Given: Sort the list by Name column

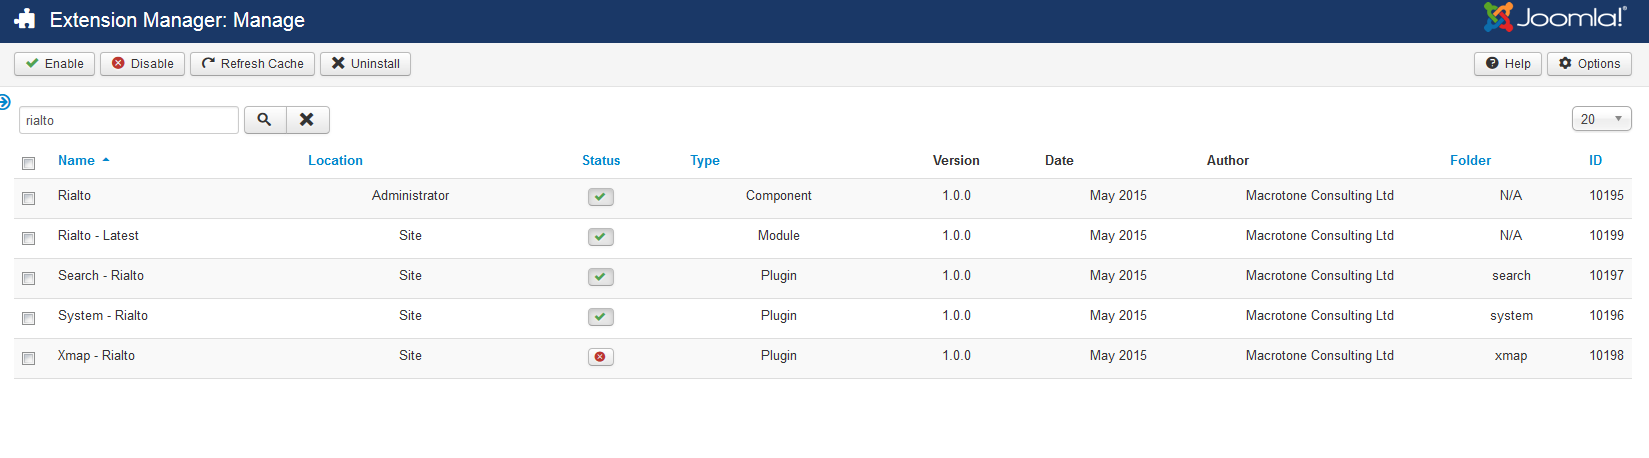Looking at the screenshot, I should (x=76, y=161).
